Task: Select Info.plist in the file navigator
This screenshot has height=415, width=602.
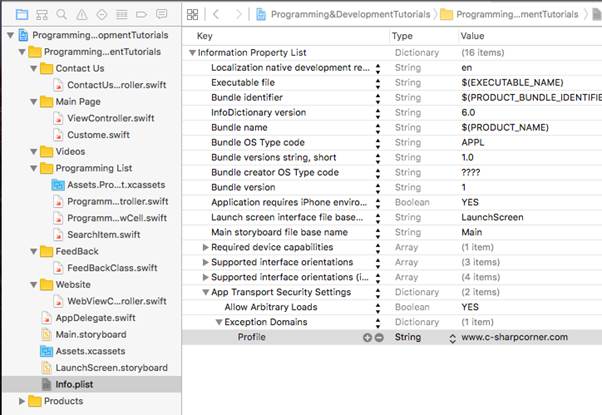Action: coord(75,384)
